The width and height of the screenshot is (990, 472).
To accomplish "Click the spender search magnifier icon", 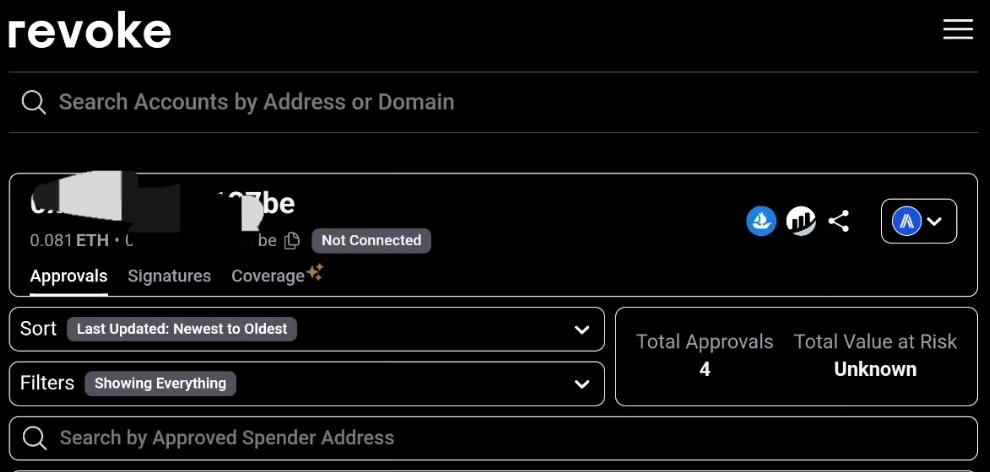I will (x=34, y=438).
